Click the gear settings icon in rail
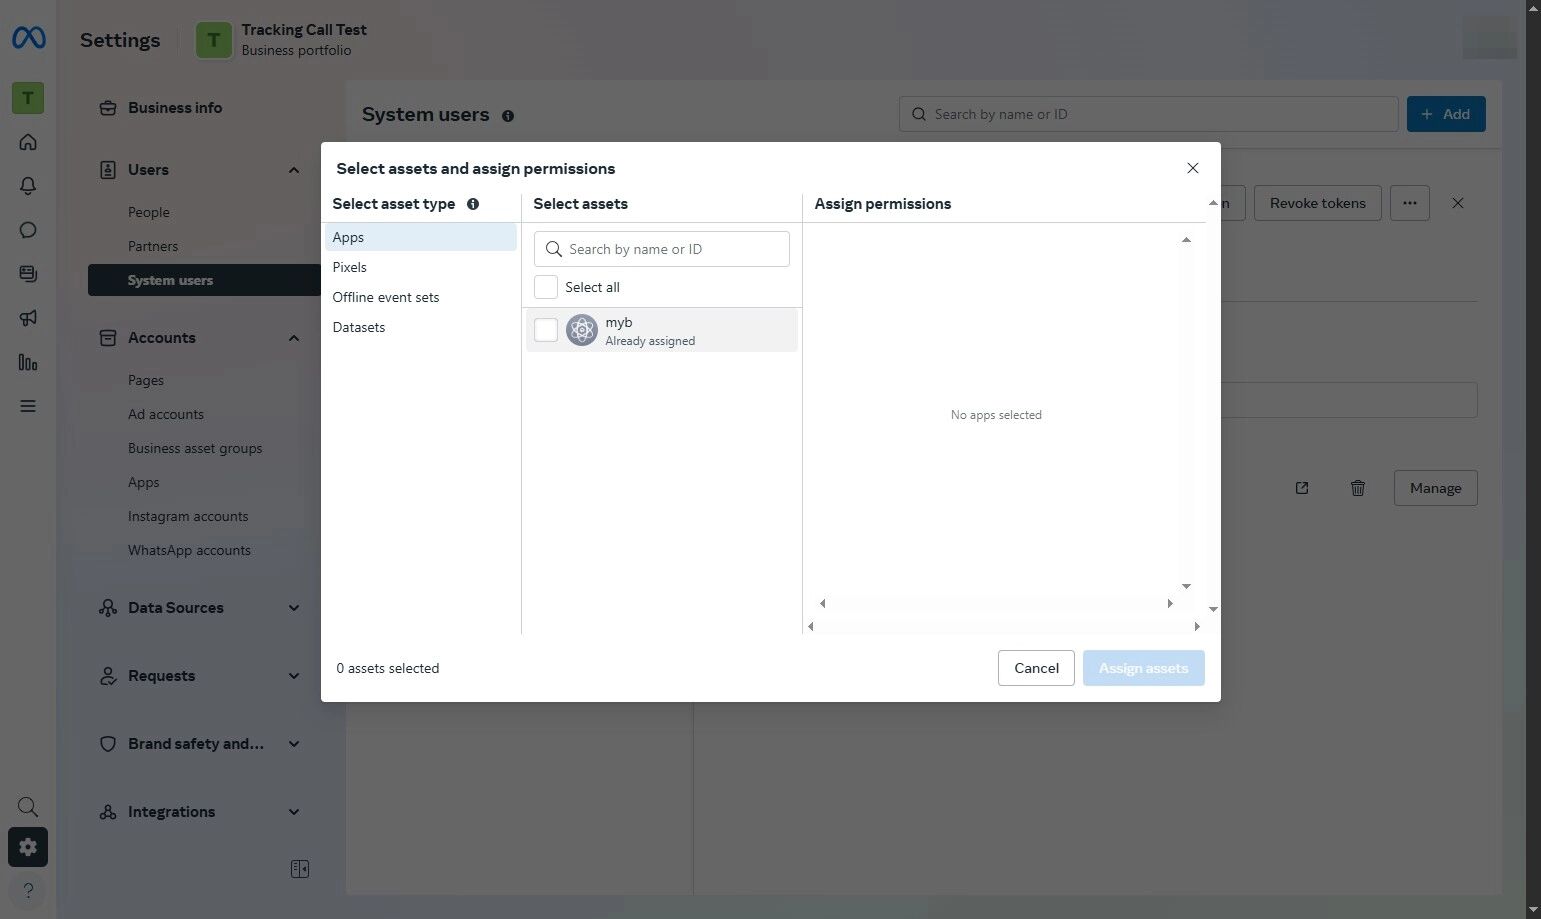The image size is (1541, 919). coord(28,847)
